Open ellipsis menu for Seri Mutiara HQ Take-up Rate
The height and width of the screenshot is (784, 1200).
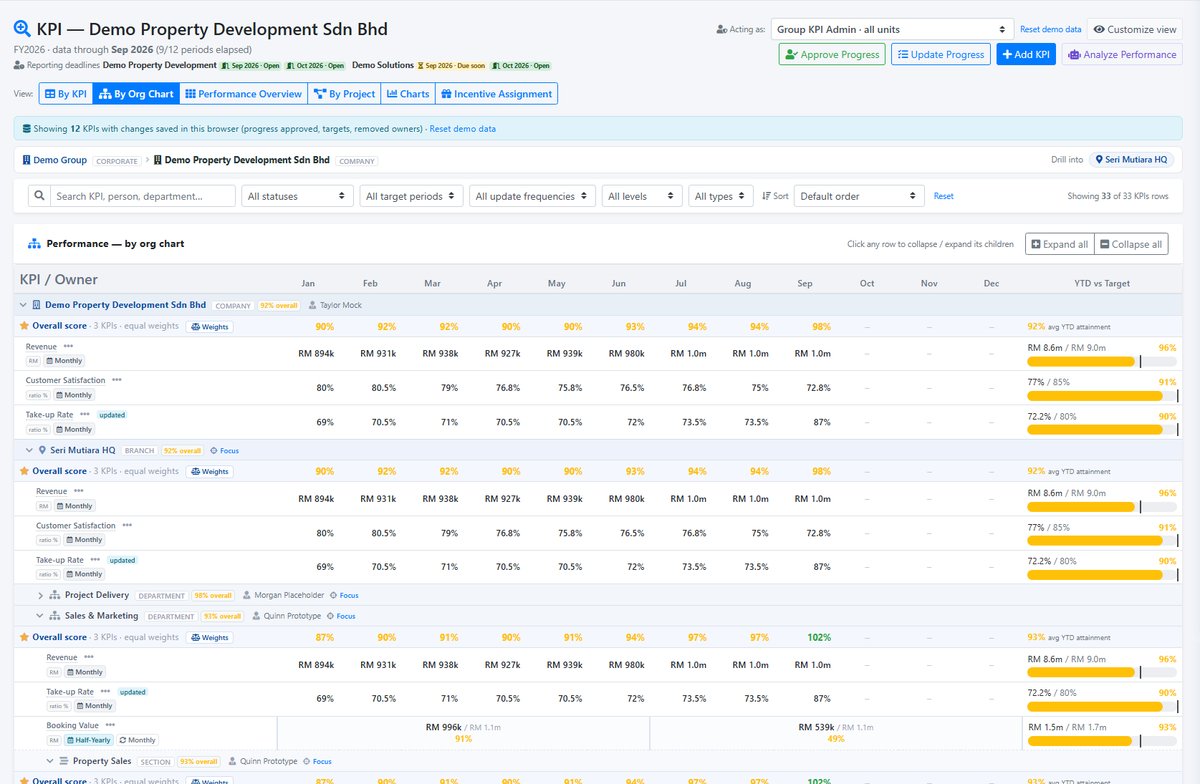95,560
